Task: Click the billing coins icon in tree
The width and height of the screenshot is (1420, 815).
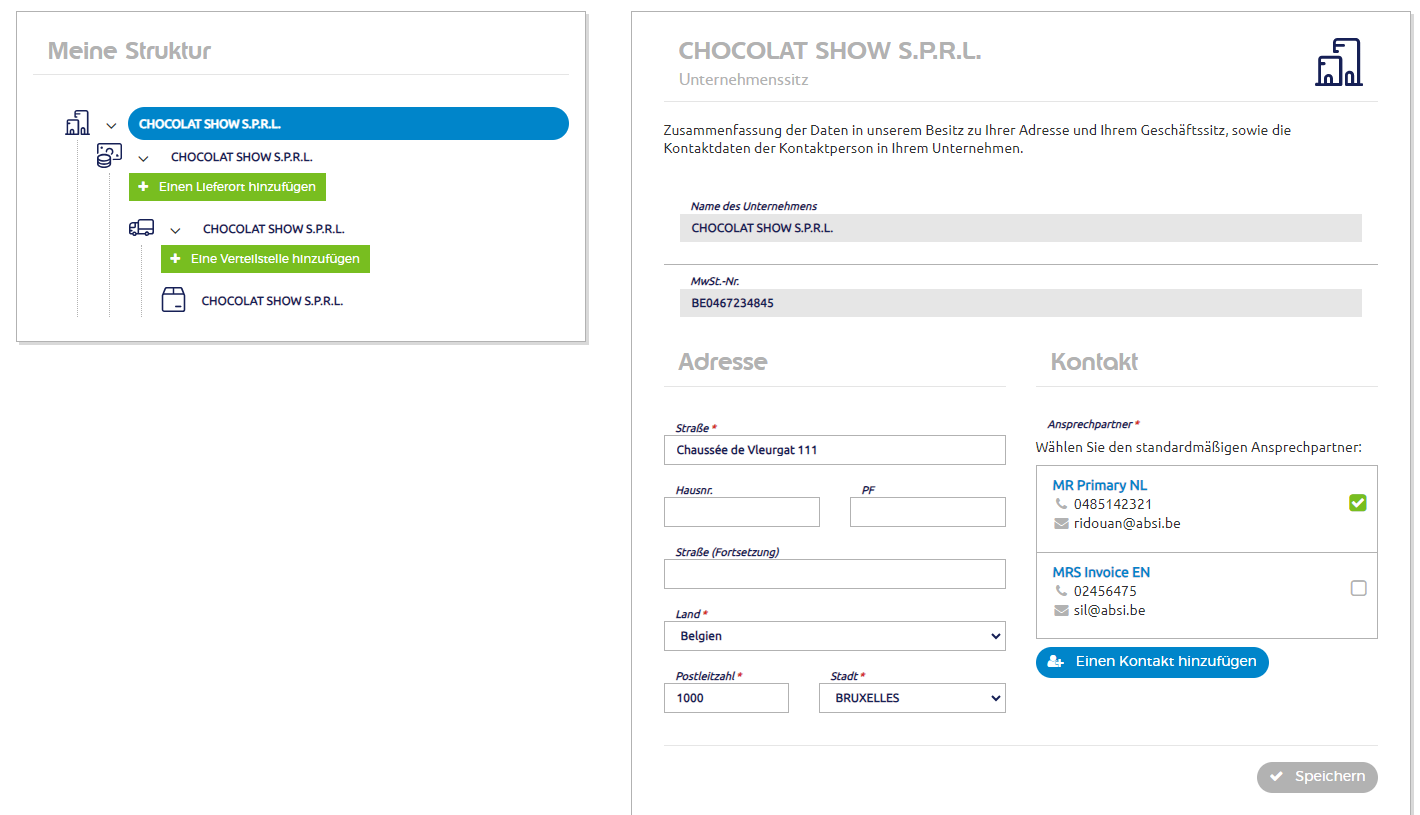Action: click(x=109, y=156)
